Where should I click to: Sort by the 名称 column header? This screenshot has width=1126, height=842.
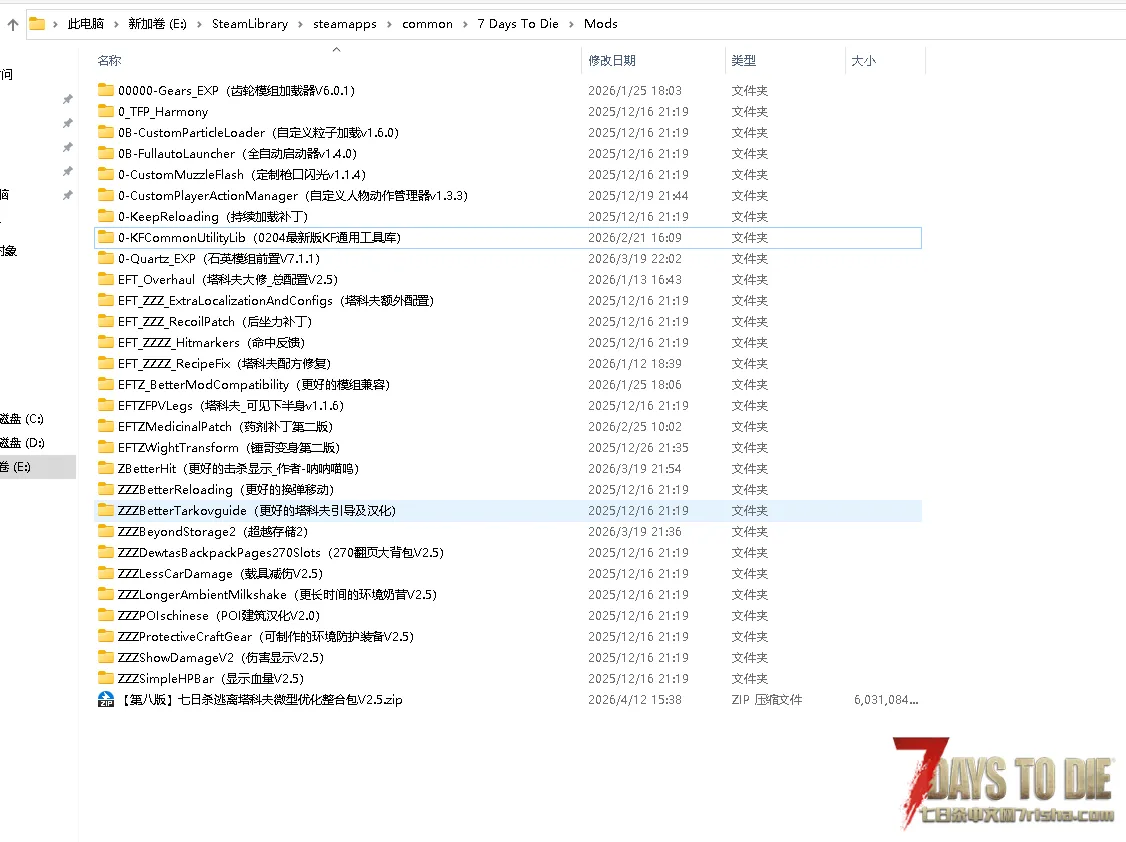click(x=109, y=61)
